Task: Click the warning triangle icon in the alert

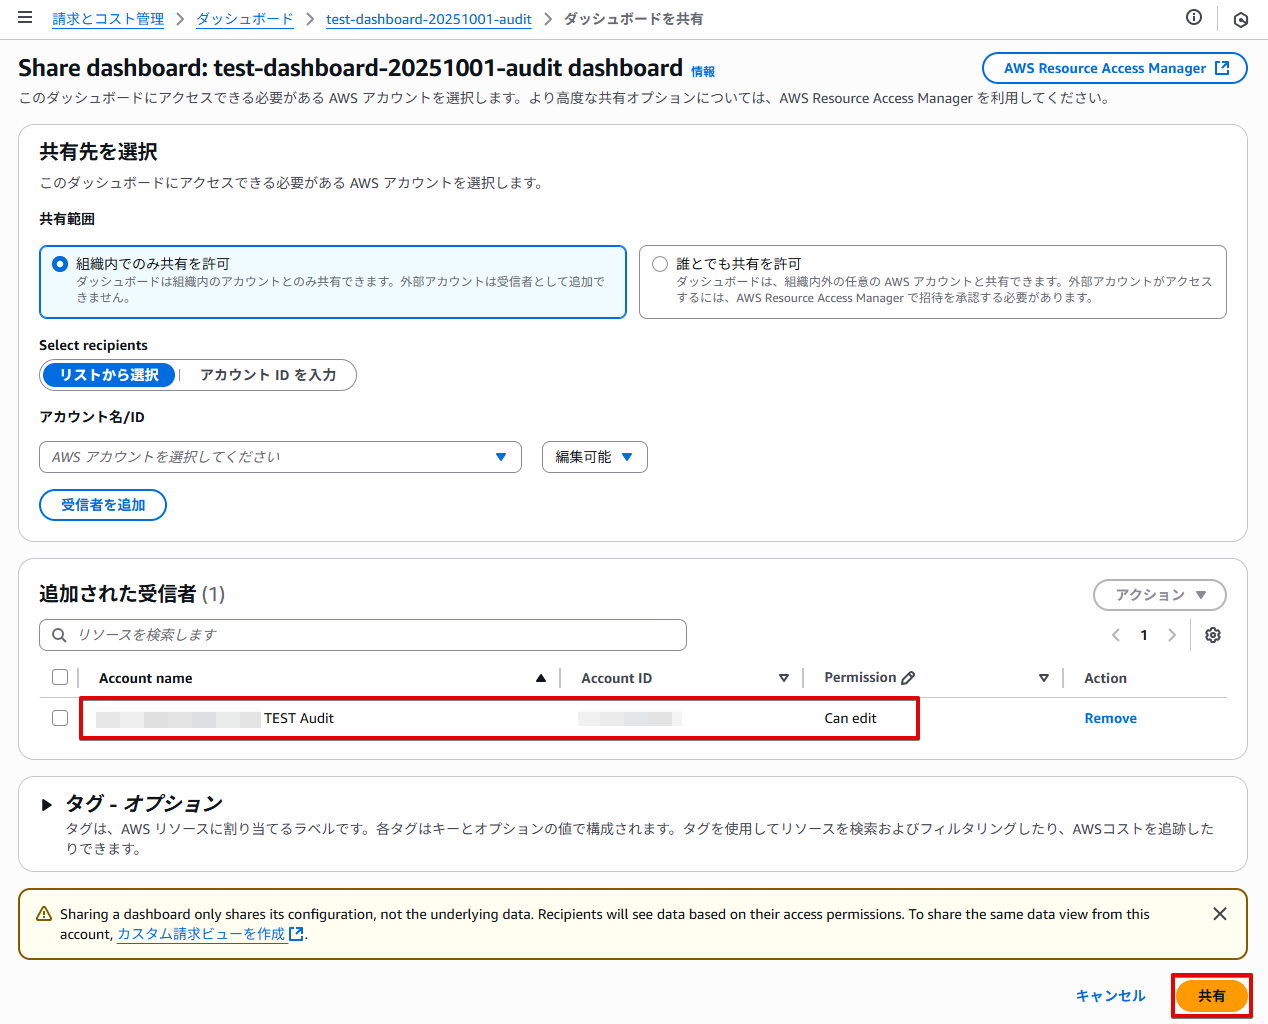Action: coord(44,914)
